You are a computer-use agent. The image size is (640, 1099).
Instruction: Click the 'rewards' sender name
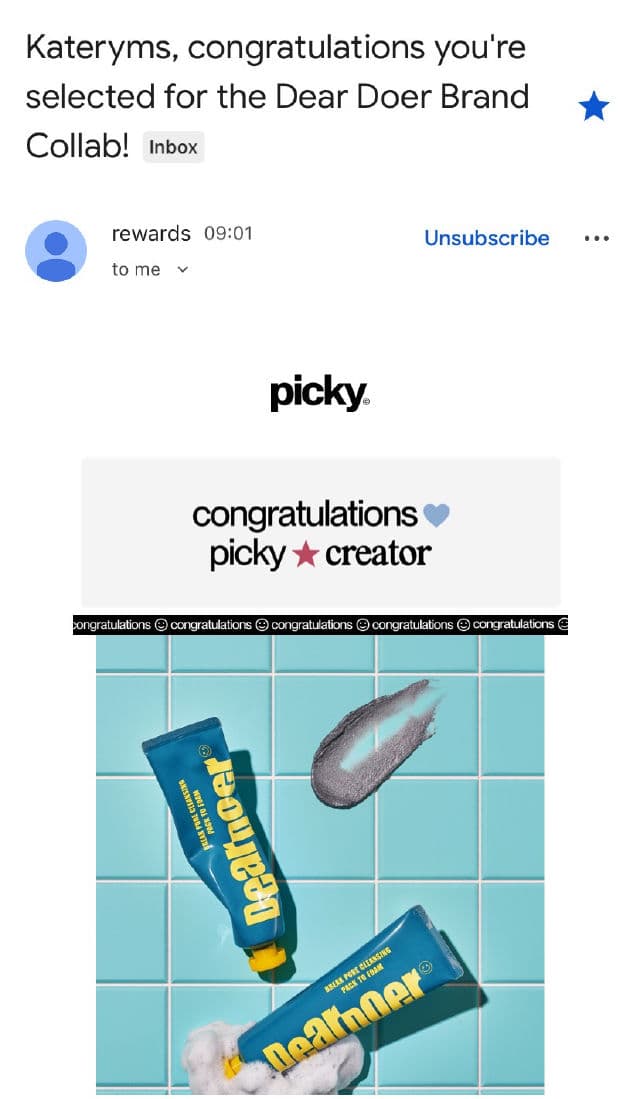151,233
